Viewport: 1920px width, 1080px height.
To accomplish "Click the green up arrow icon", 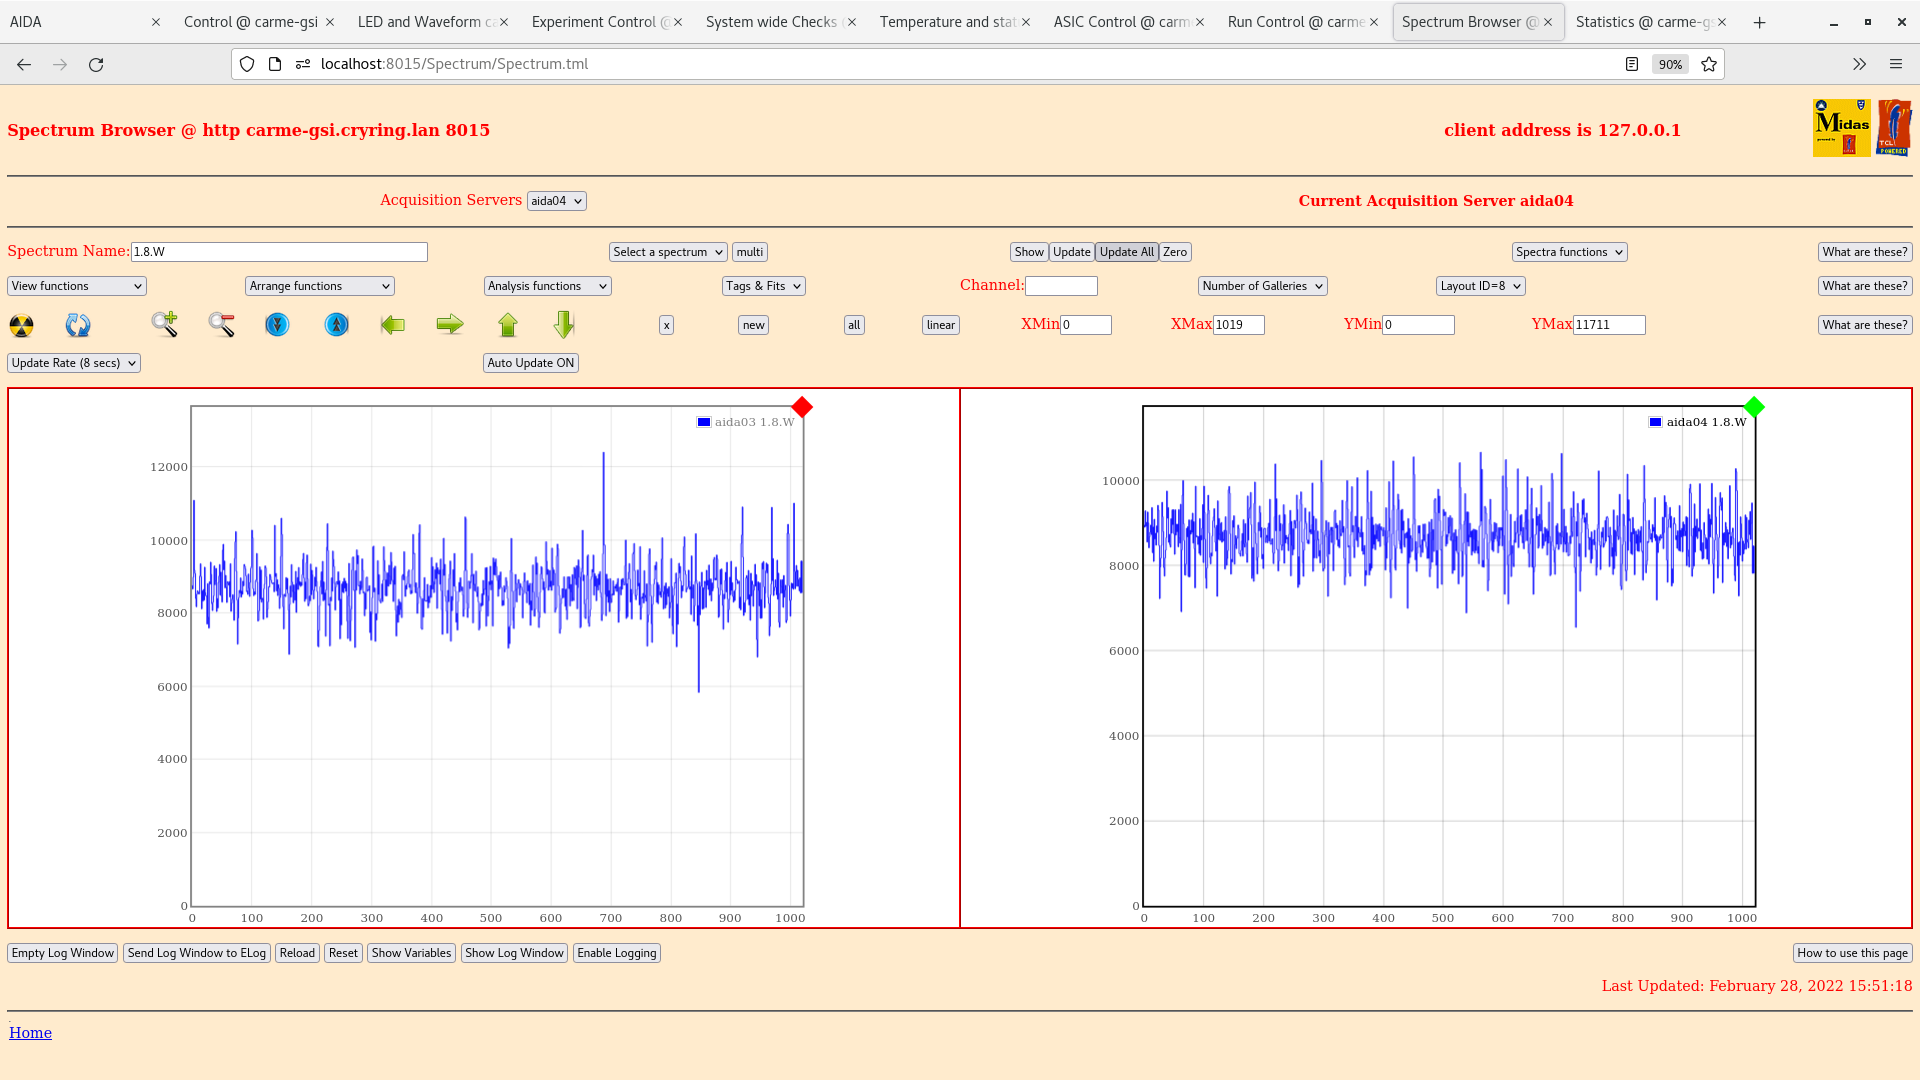I will point(508,324).
